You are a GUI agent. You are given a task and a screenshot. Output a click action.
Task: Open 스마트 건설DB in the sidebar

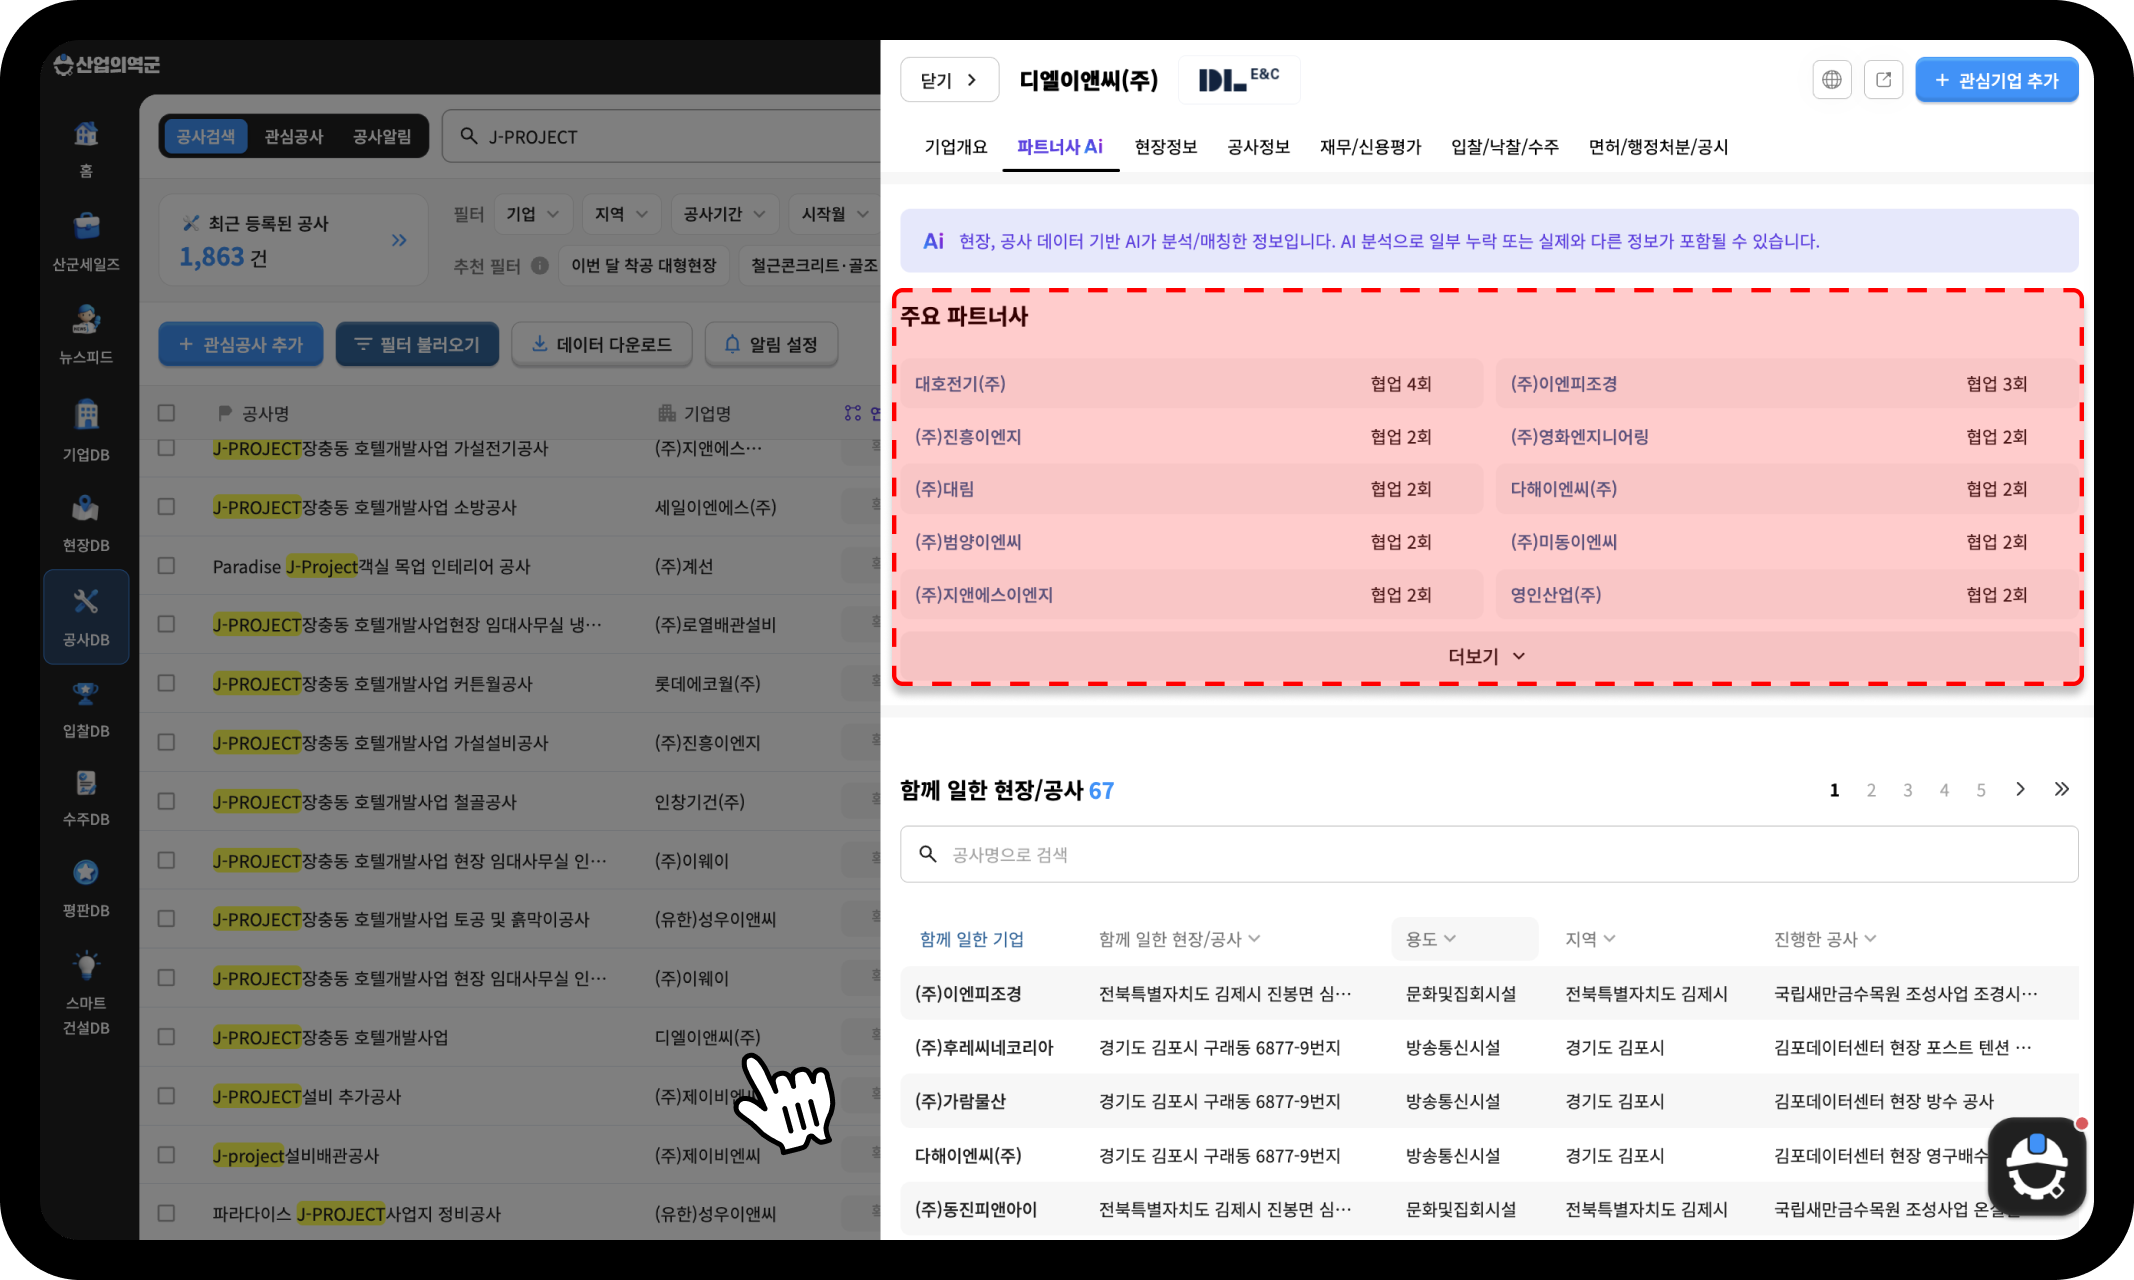point(86,993)
